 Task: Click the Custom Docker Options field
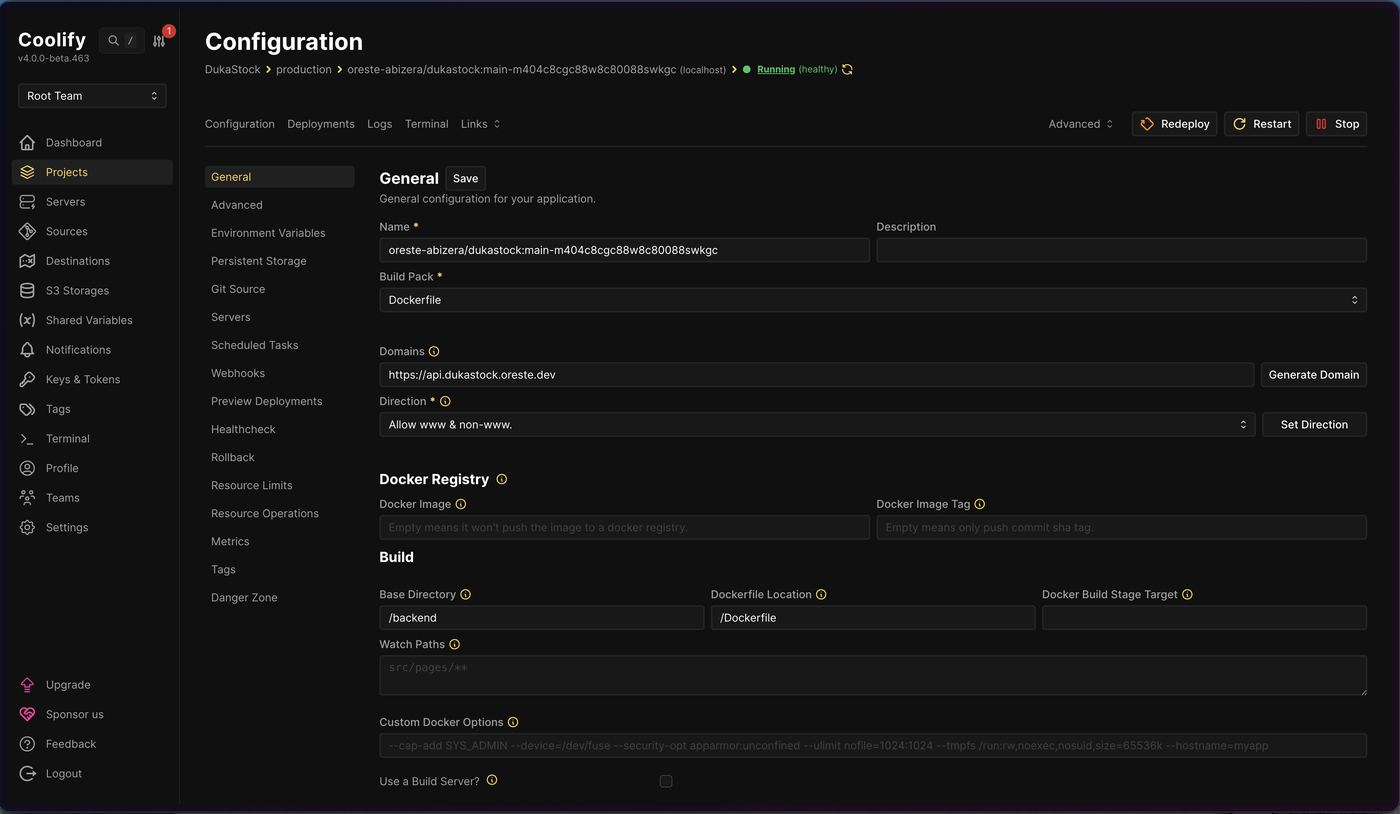click(x=873, y=745)
